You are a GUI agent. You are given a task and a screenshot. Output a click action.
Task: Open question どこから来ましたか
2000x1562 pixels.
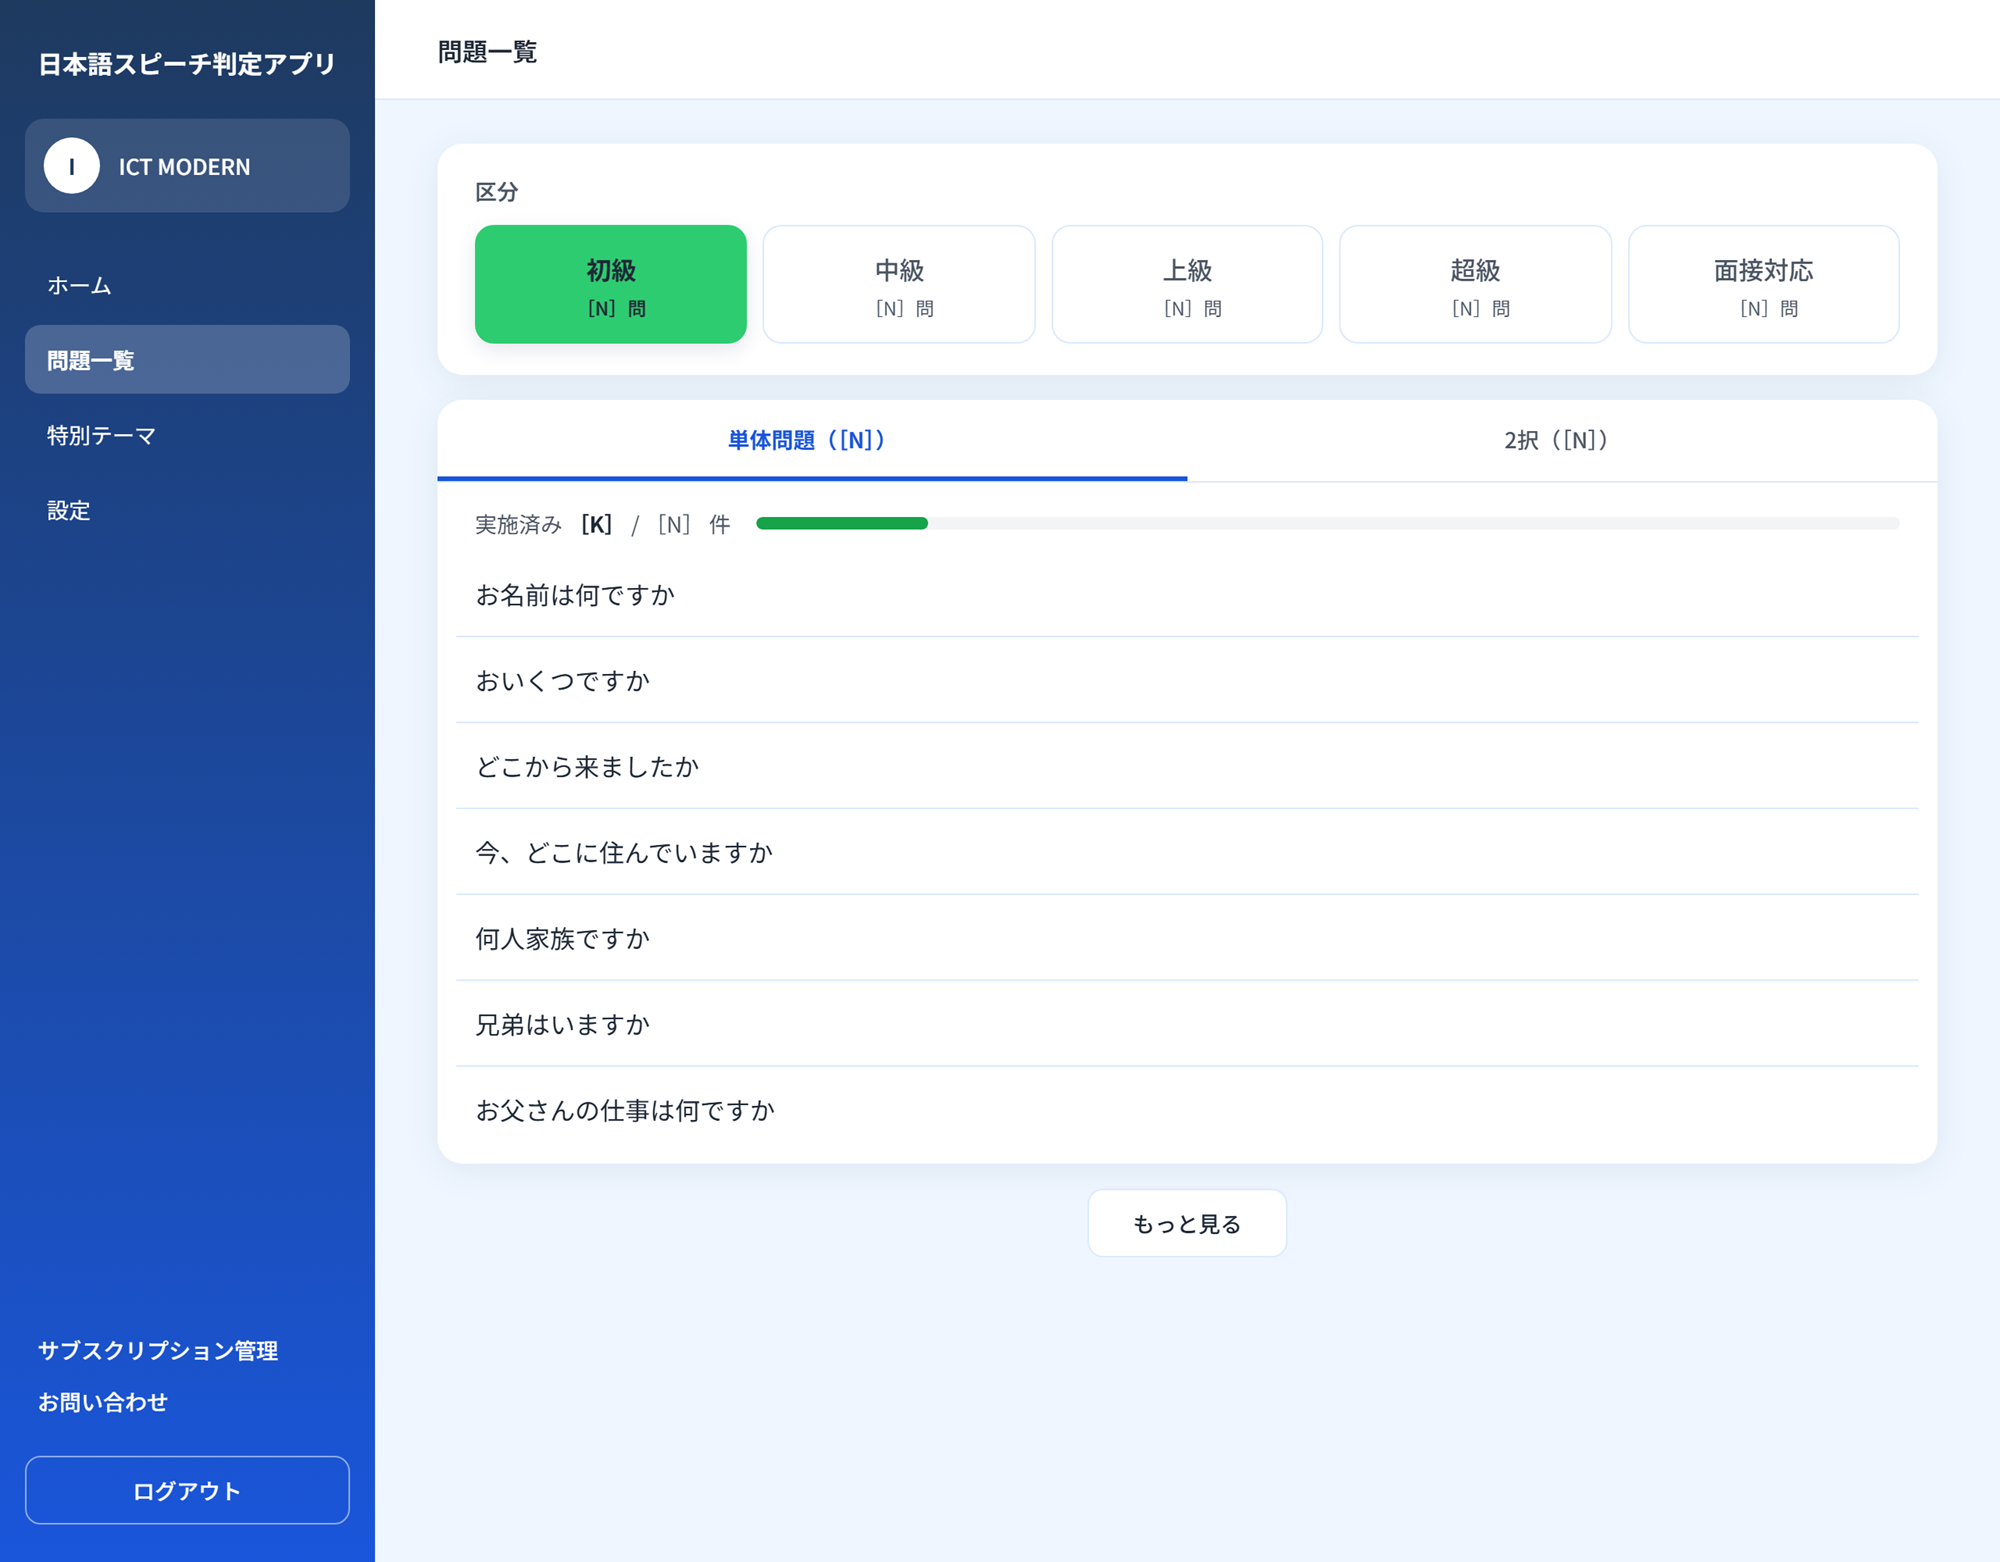tap(1187, 767)
